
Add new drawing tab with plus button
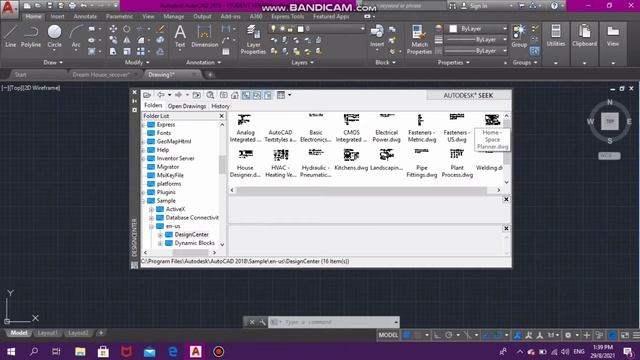pyautogui.click(x=210, y=75)
